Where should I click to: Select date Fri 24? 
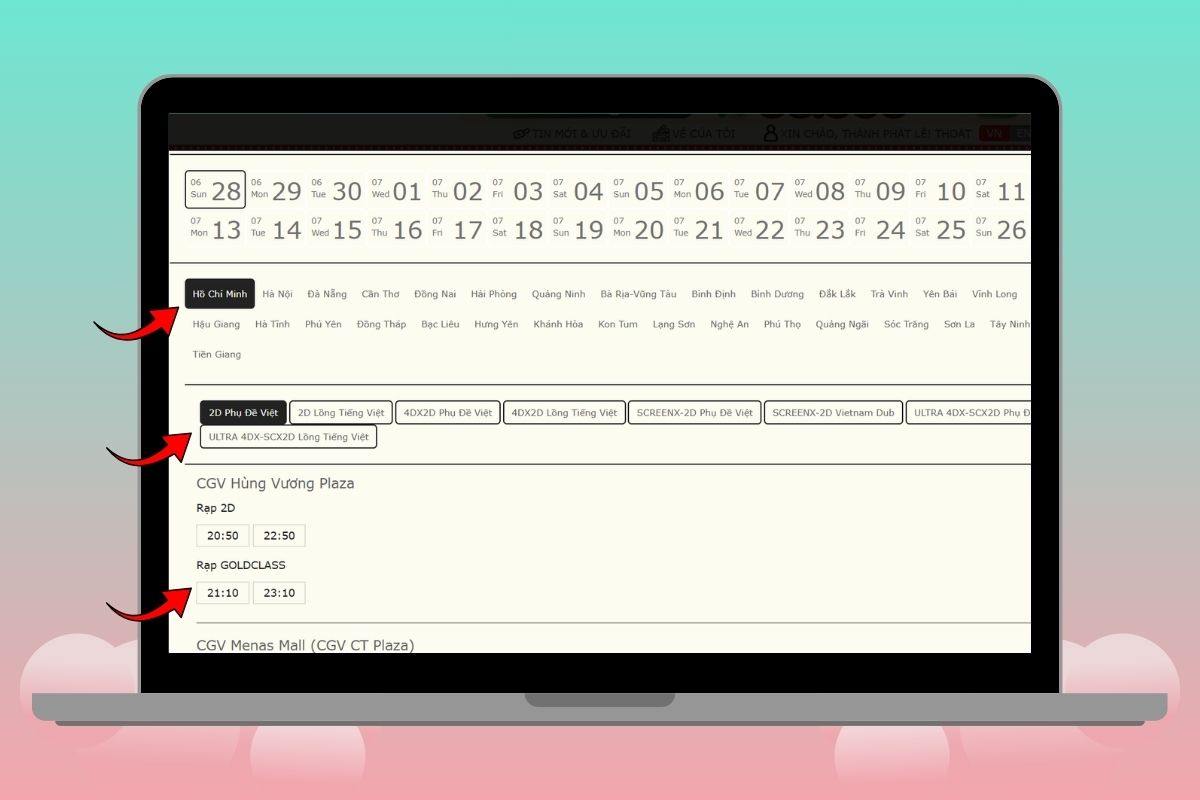point(880,229)
